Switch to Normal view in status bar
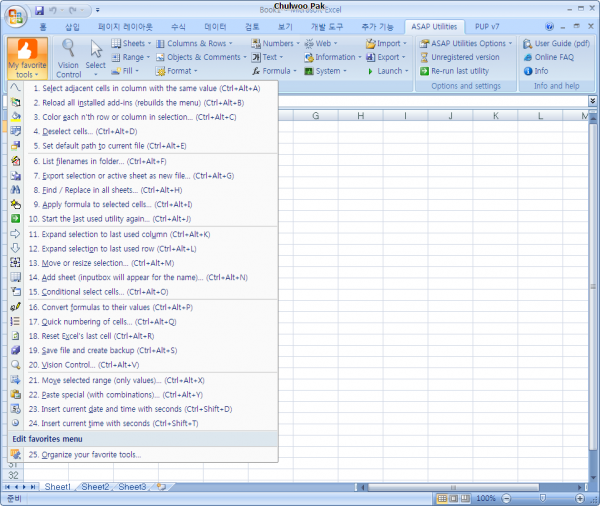Image resolution: width=600 pixels, height=506 pixels. (442, 498)
